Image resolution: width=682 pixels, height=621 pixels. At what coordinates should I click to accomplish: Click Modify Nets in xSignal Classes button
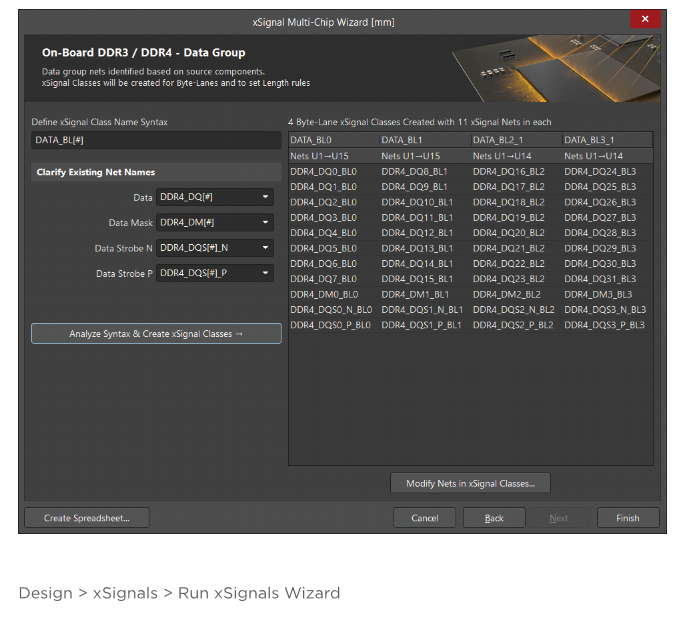point(470,484)
